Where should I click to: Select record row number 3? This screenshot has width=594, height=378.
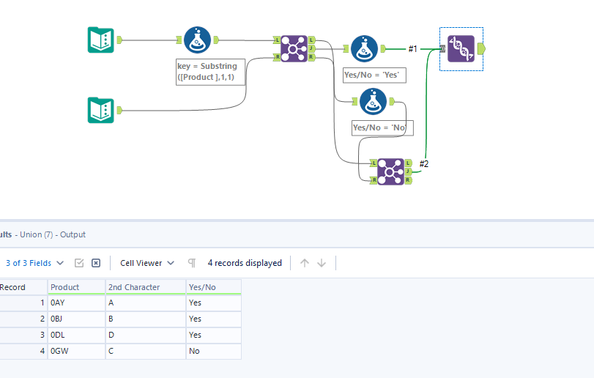point(23,335)
